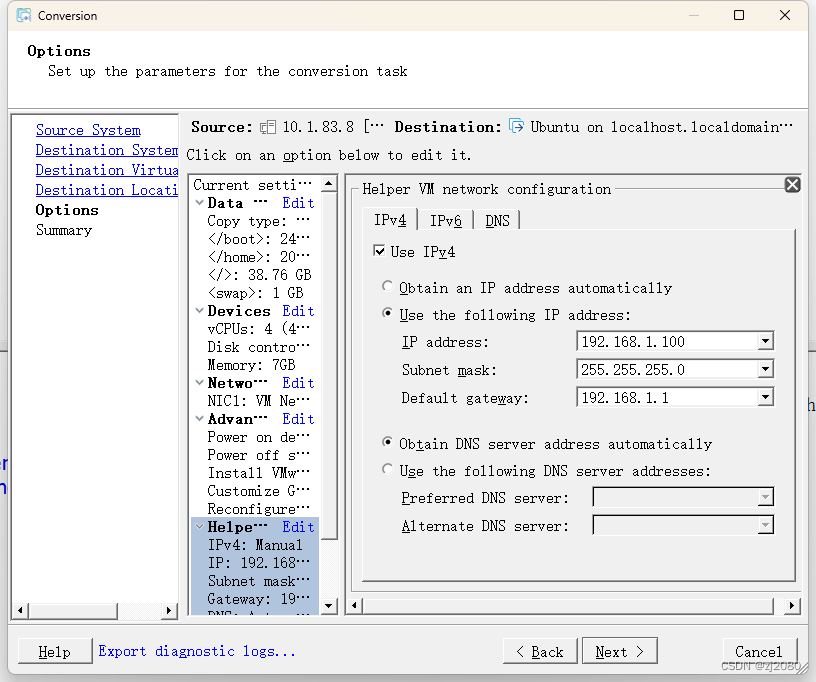The width and height of the screenshot is (816, 682).
Task: Collapse the Helper VM settings section
Action: point(199,526)
